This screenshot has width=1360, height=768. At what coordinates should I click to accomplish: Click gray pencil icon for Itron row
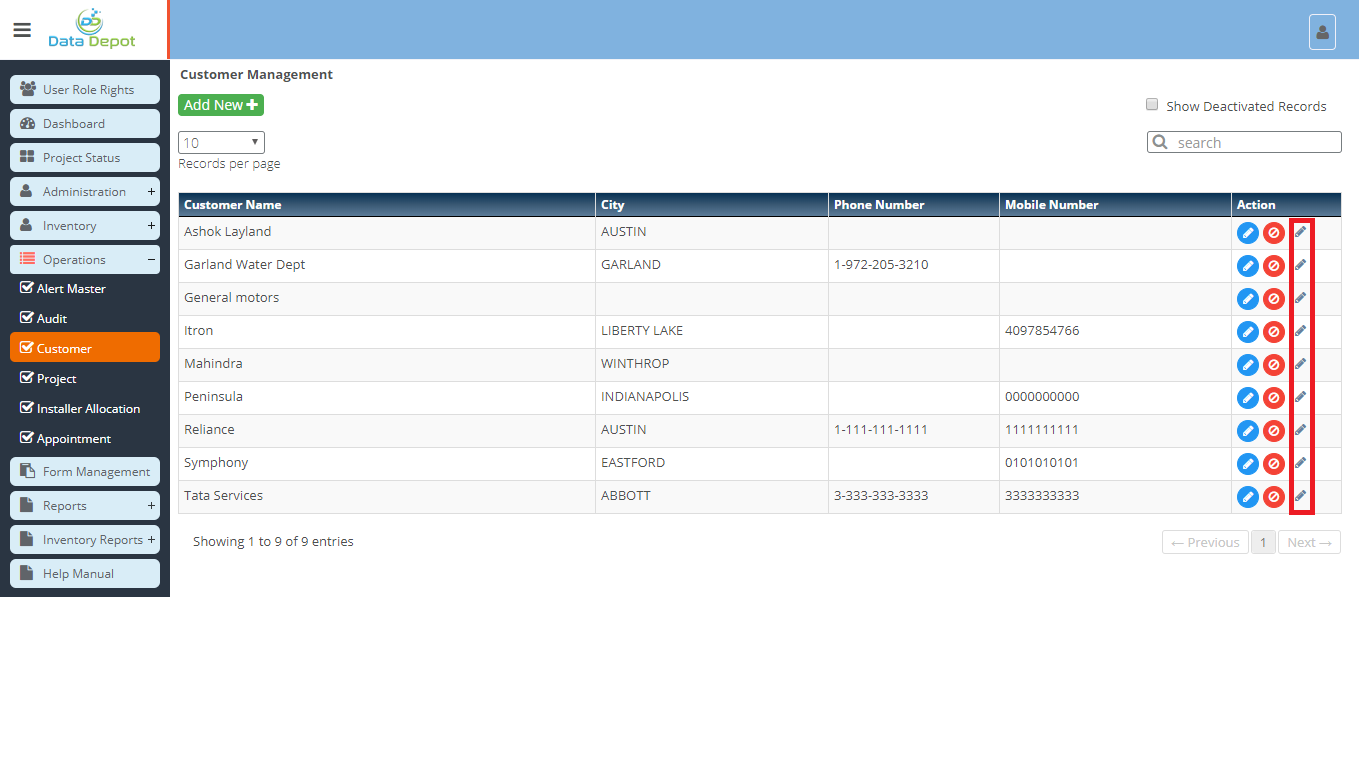pyautogui.click(x=1300, y=331)
